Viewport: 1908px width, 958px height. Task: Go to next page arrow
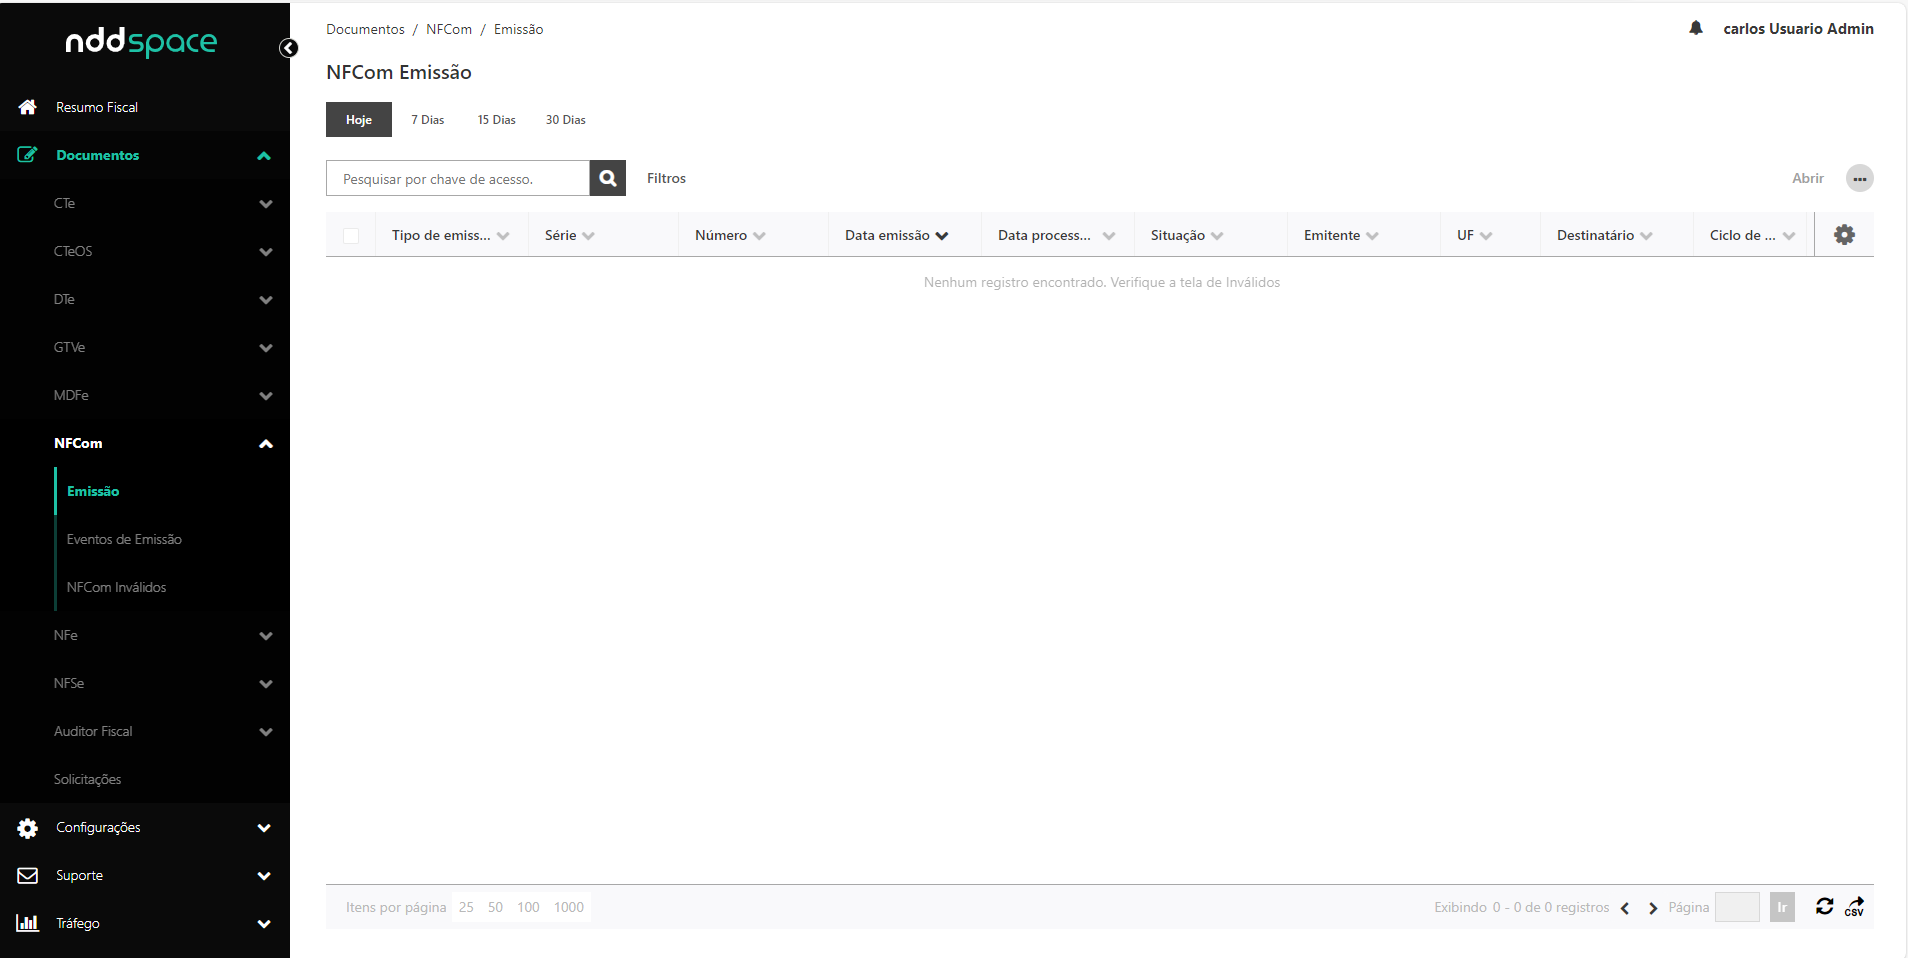coord(1652,908)
